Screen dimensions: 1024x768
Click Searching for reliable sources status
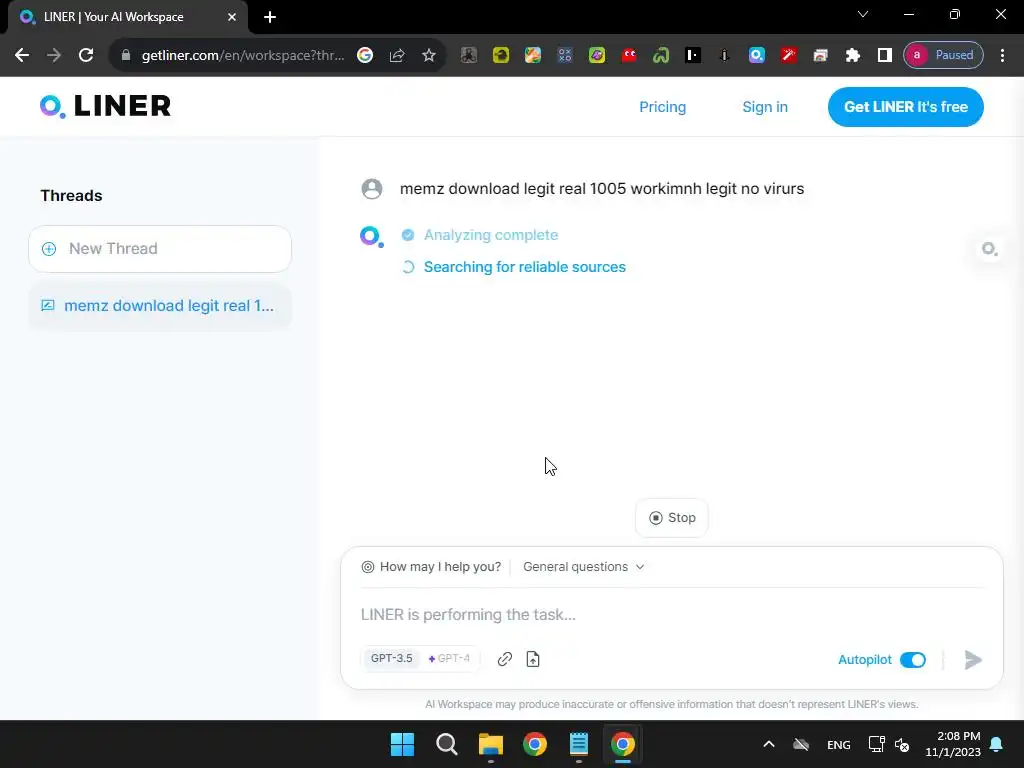(x=524, y=267)
